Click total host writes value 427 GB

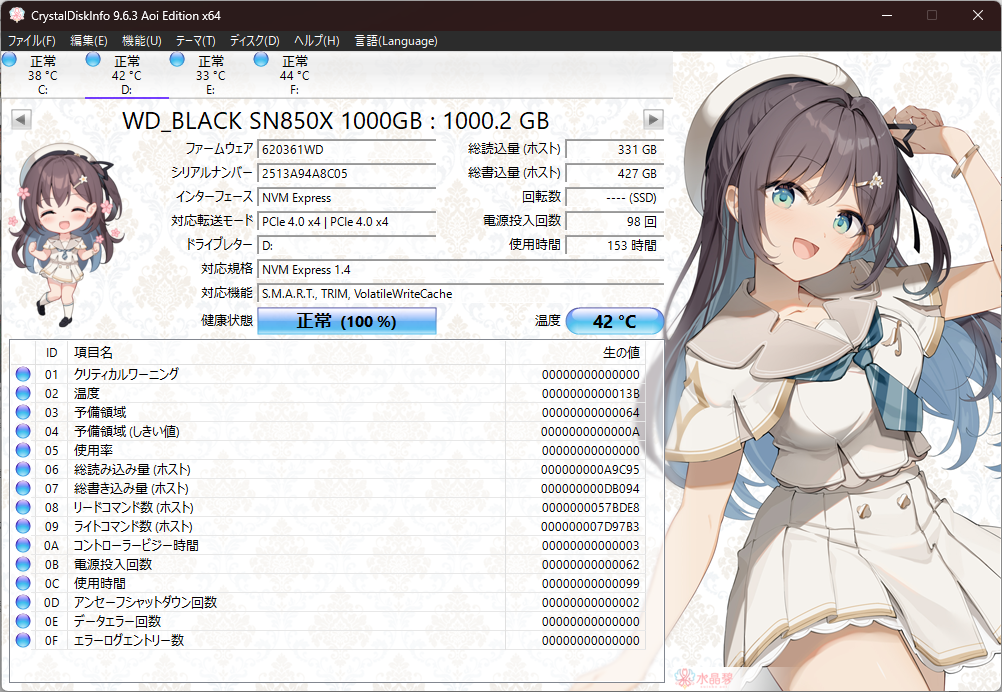615,173
